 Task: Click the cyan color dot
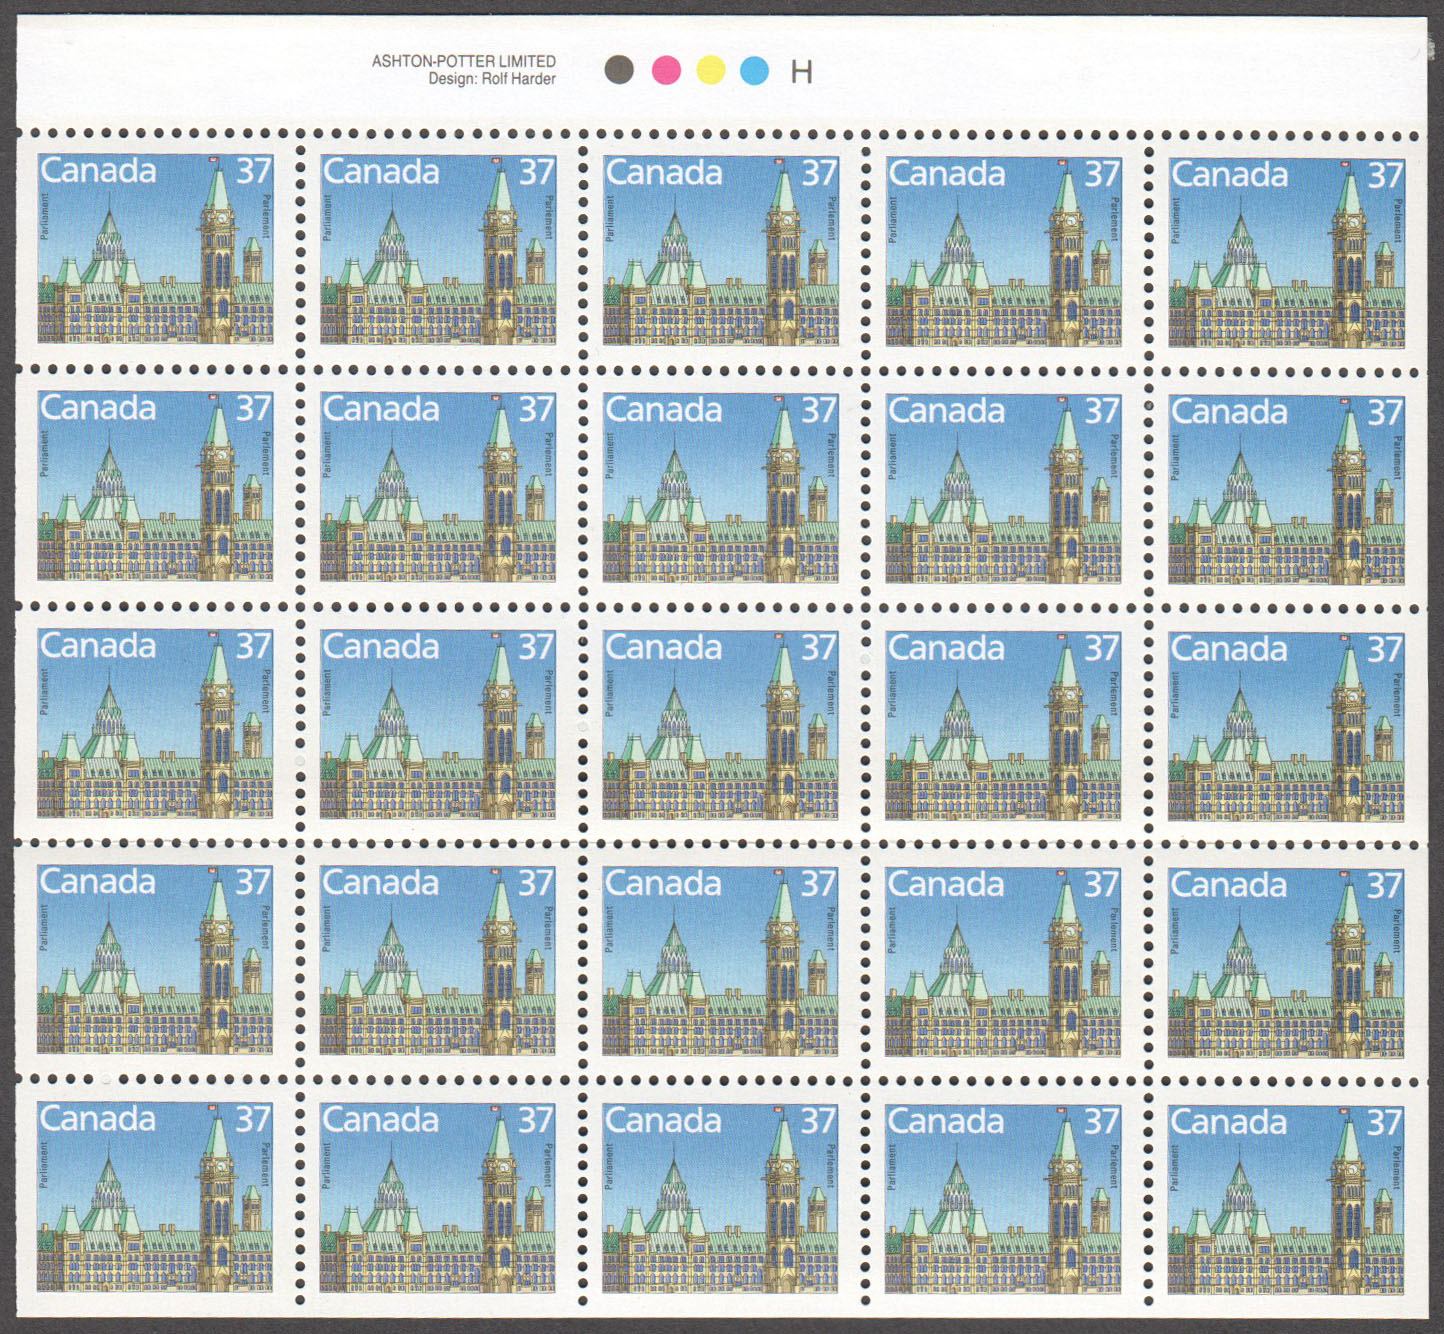pos(754,70)
